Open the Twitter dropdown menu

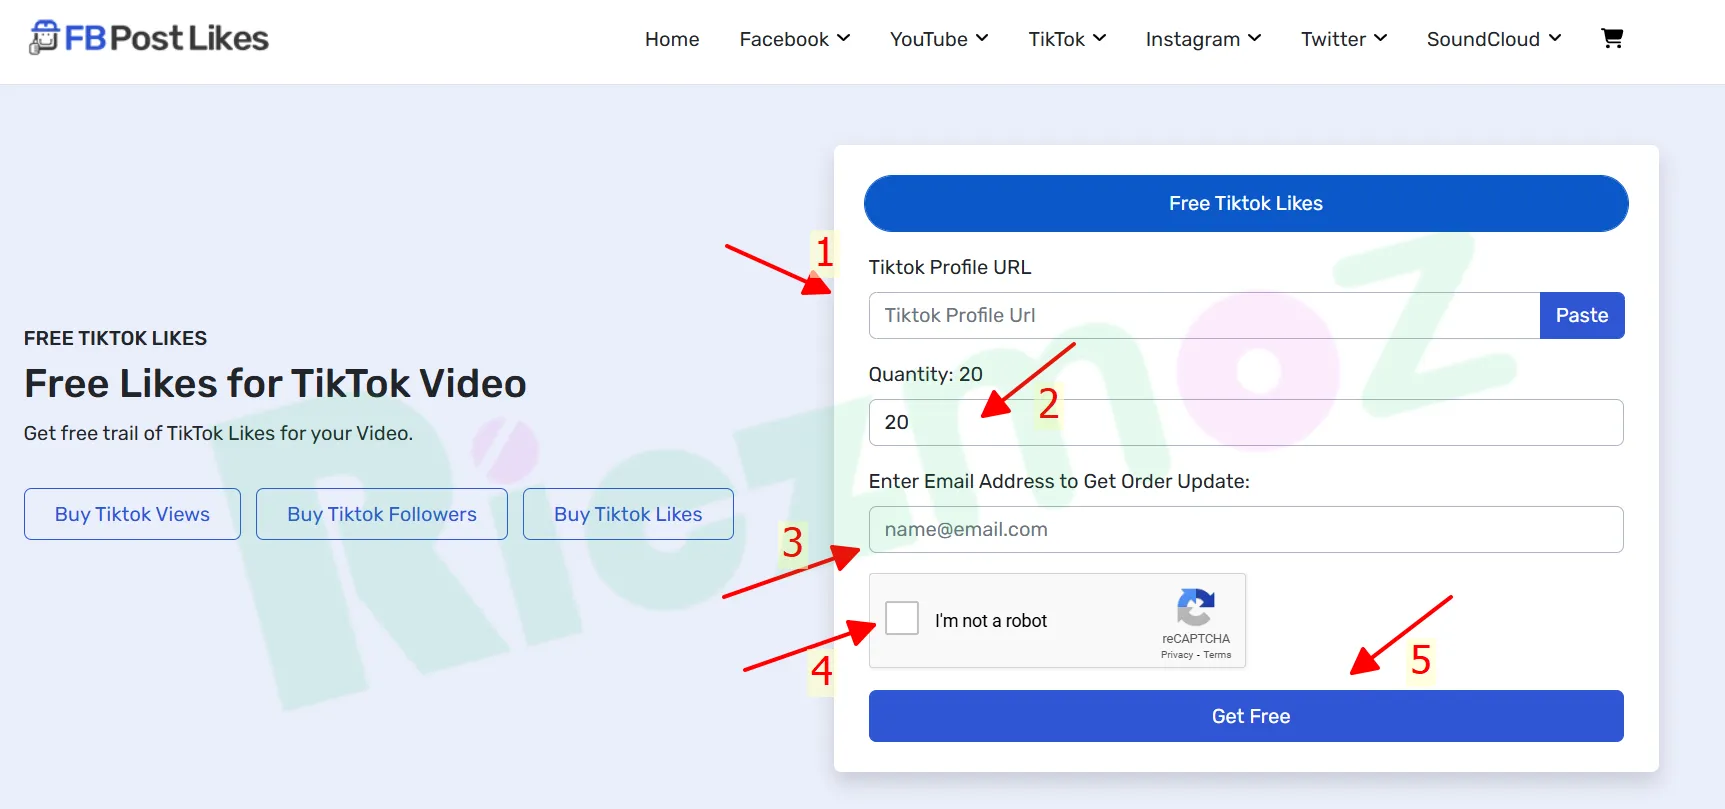point(1344,39)
